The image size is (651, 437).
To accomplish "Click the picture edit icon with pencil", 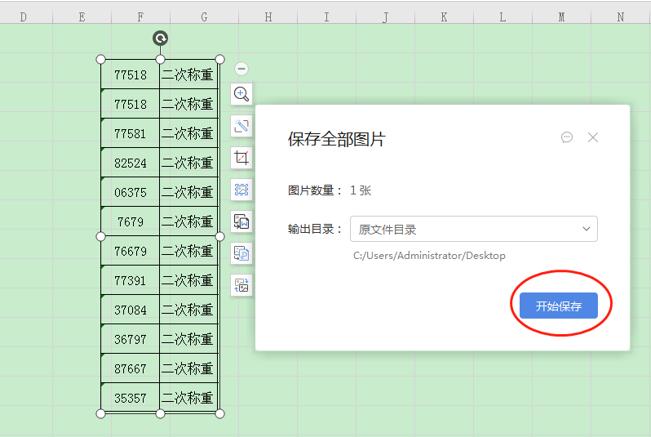I will point(241,126).
